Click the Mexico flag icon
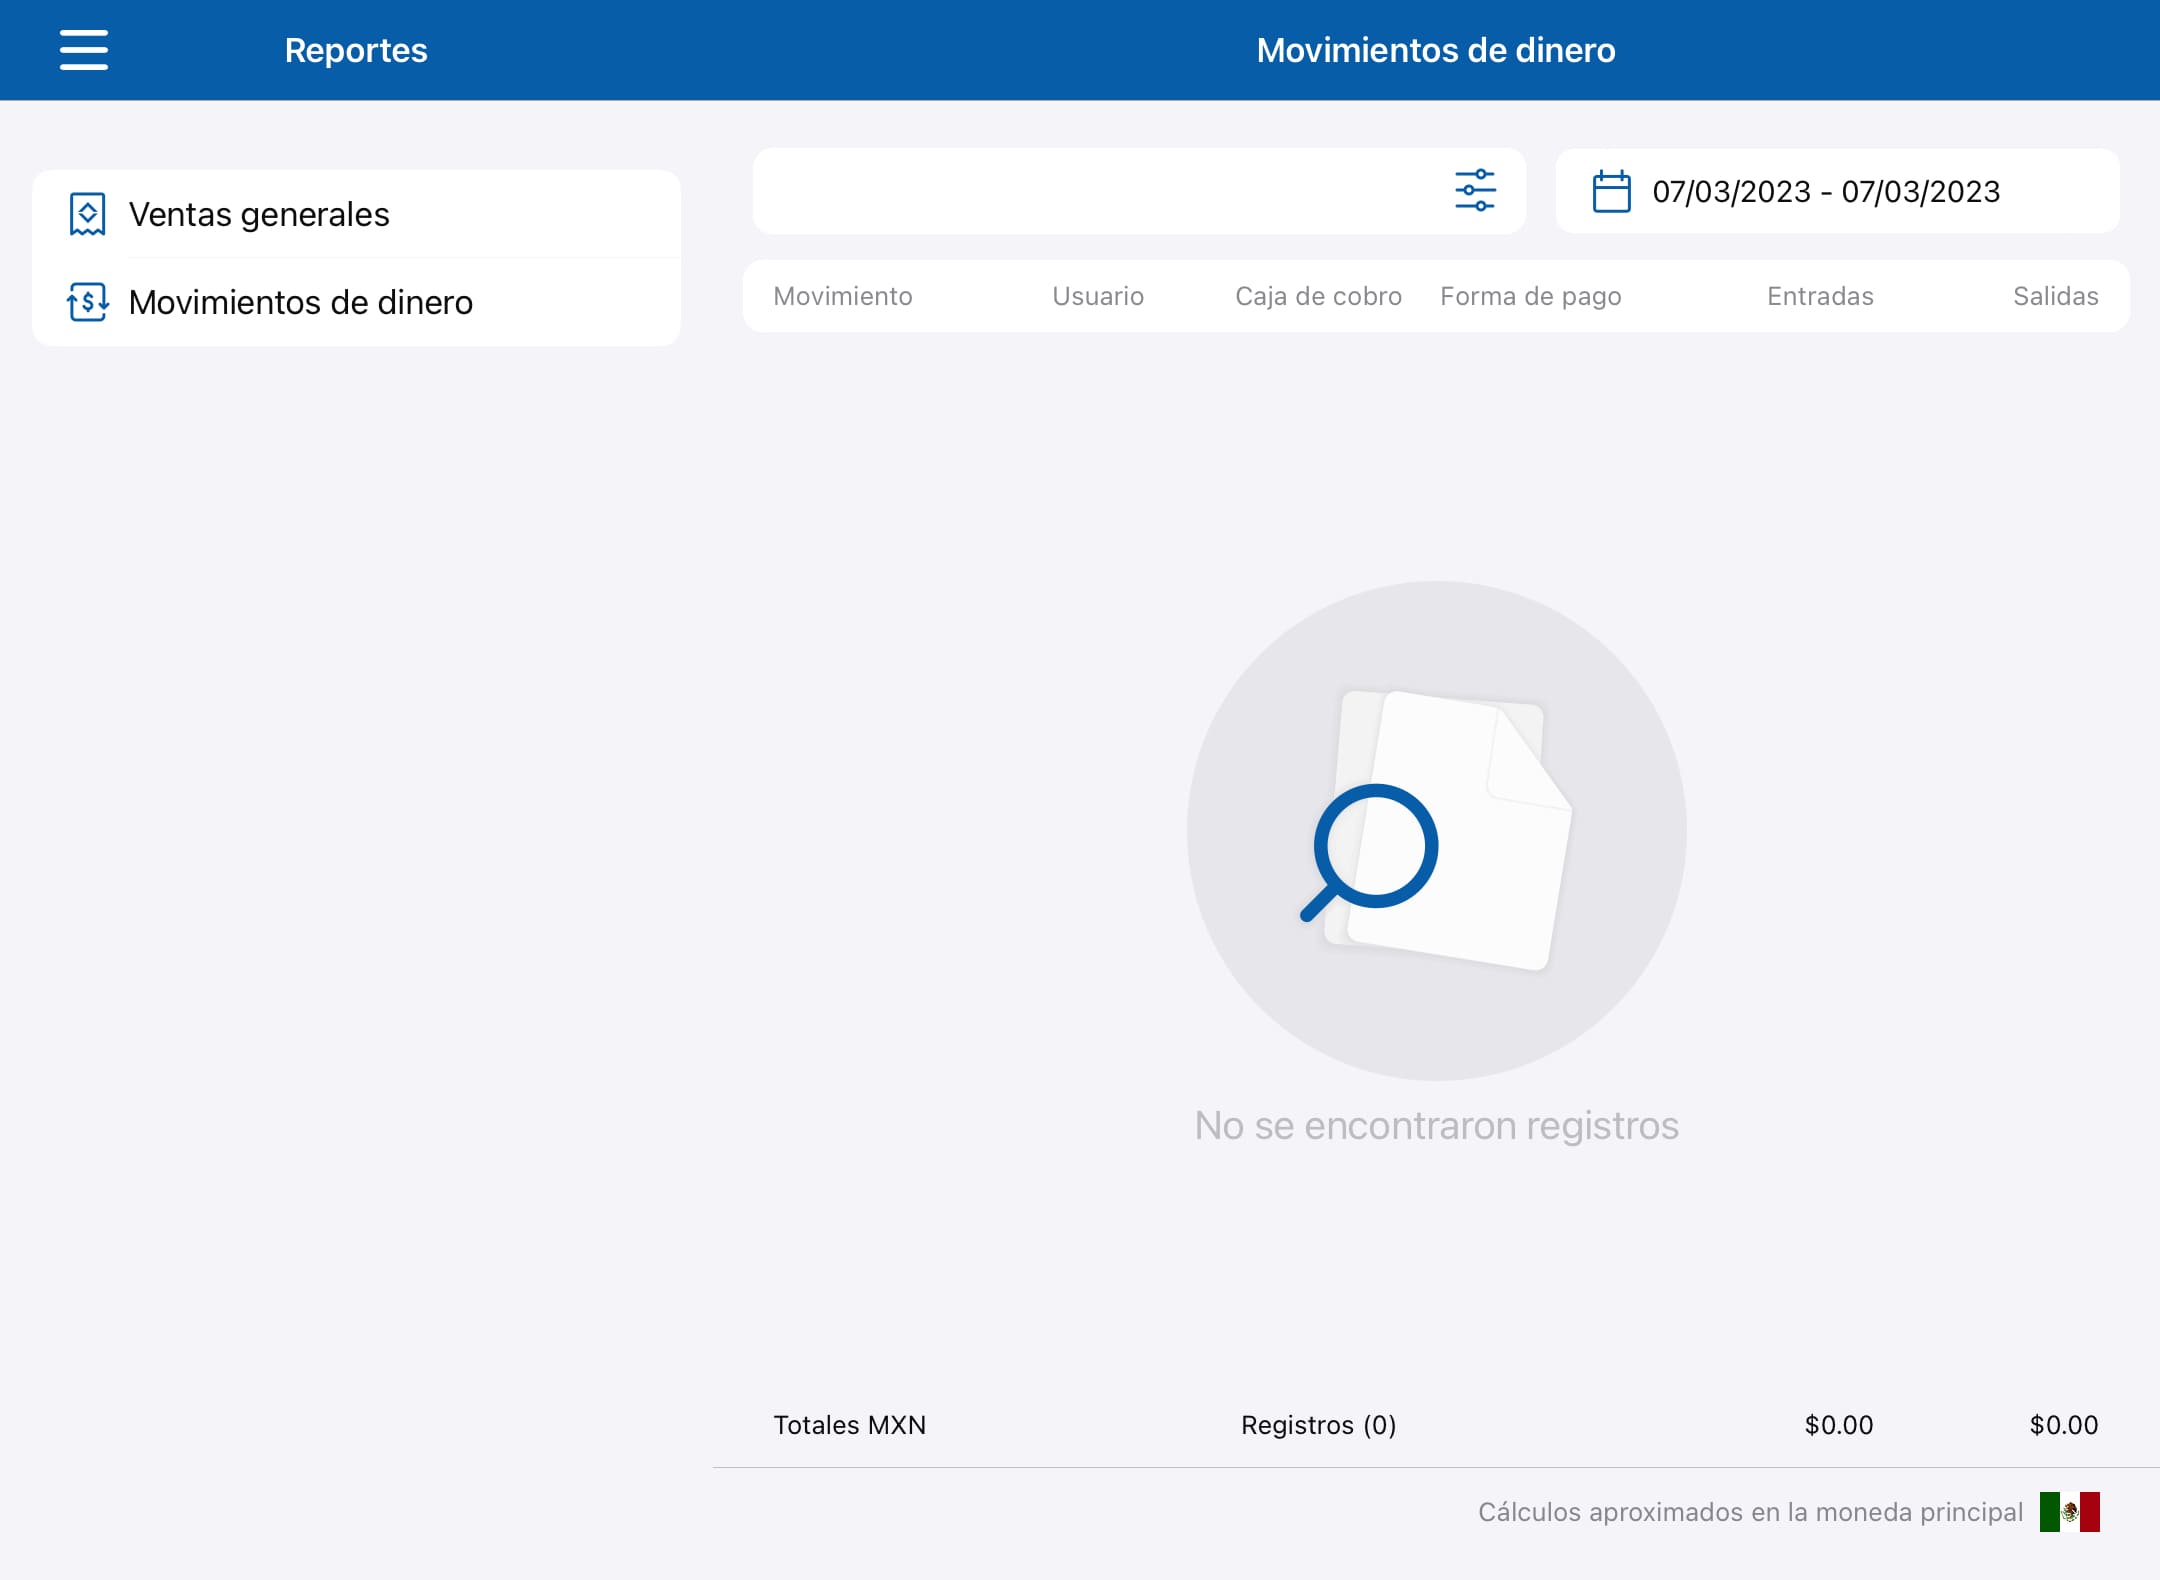 tap(2069, 1512)
